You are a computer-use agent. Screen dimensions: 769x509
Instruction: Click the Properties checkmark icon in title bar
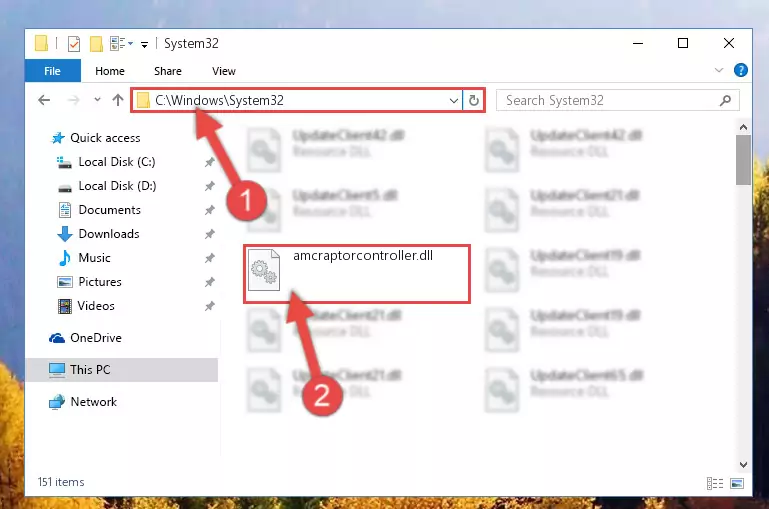point(74,44)
